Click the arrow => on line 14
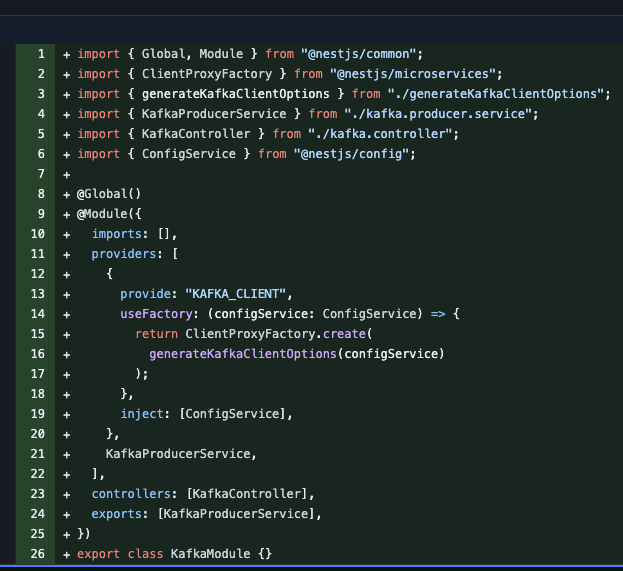The image size is (623, 571). pyautogui.click(x=438, y=314)
